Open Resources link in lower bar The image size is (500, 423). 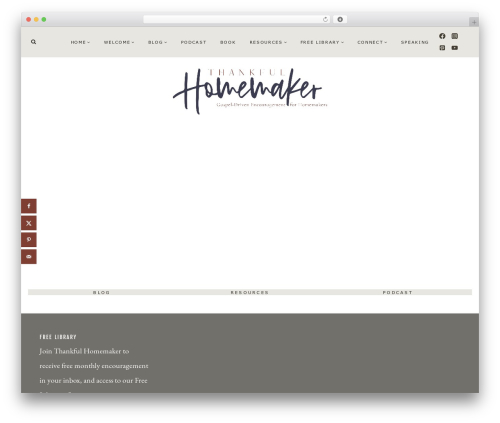tap(250, 292)
